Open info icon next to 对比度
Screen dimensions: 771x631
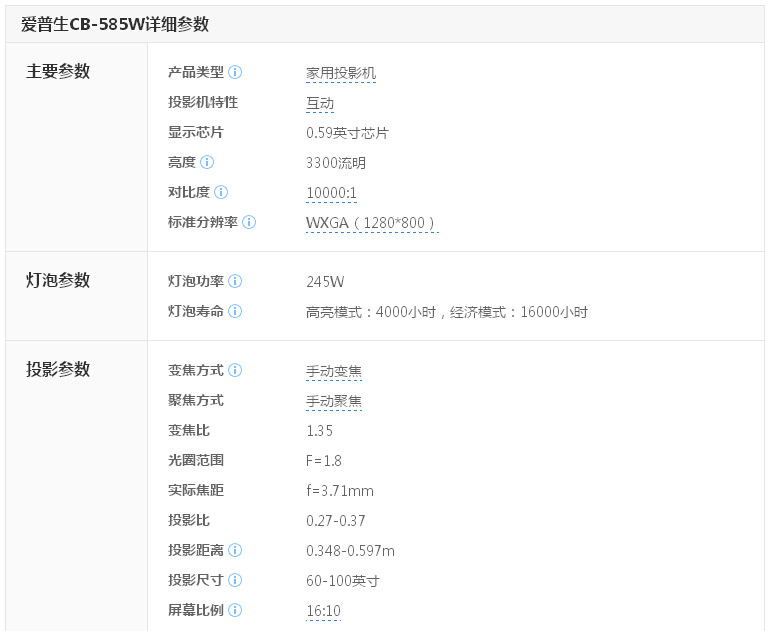click(221, 192)
